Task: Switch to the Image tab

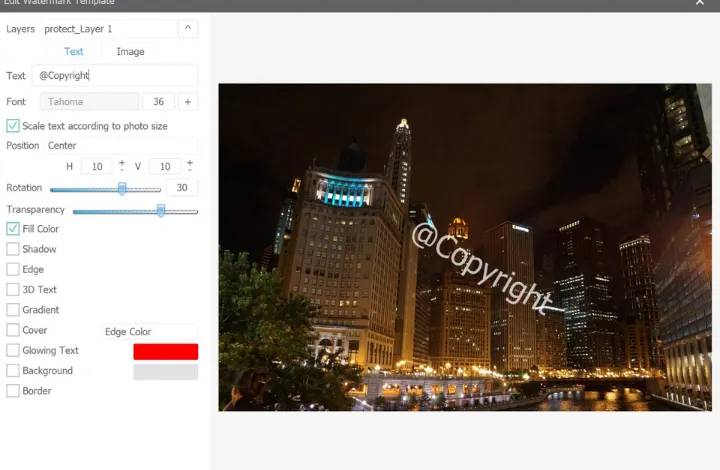Action: click(130, 52)
